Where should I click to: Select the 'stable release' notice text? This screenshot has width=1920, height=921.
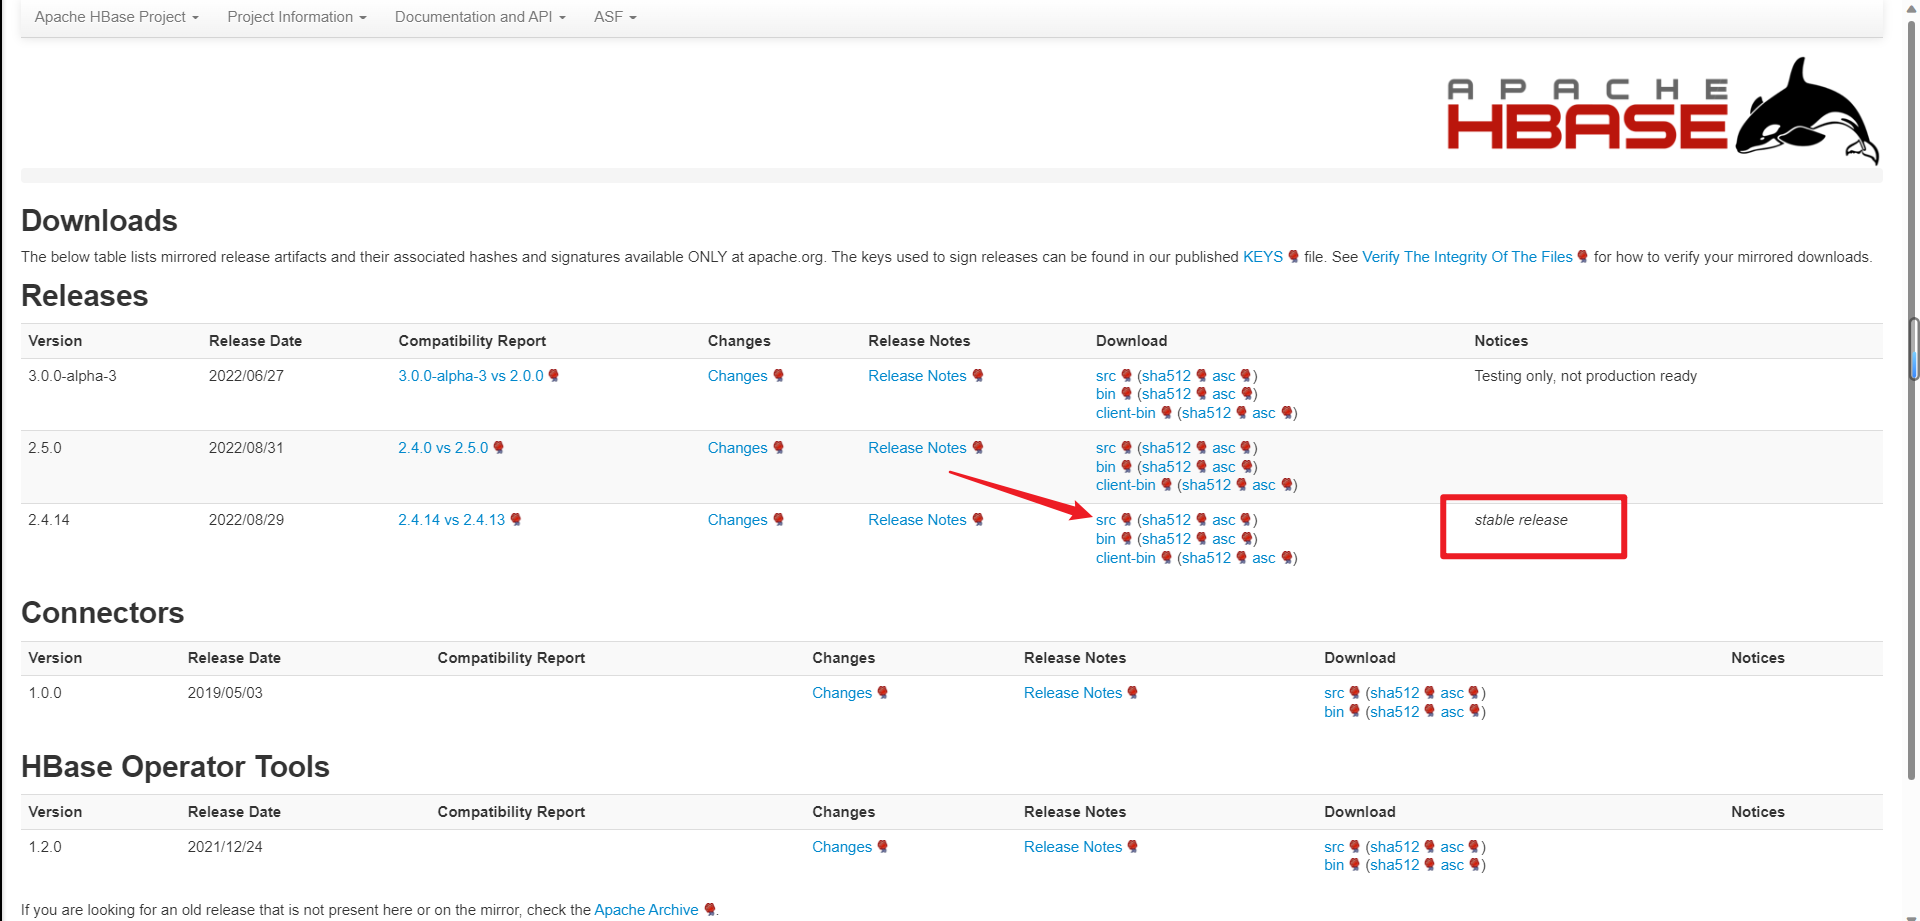[1521, 520]
